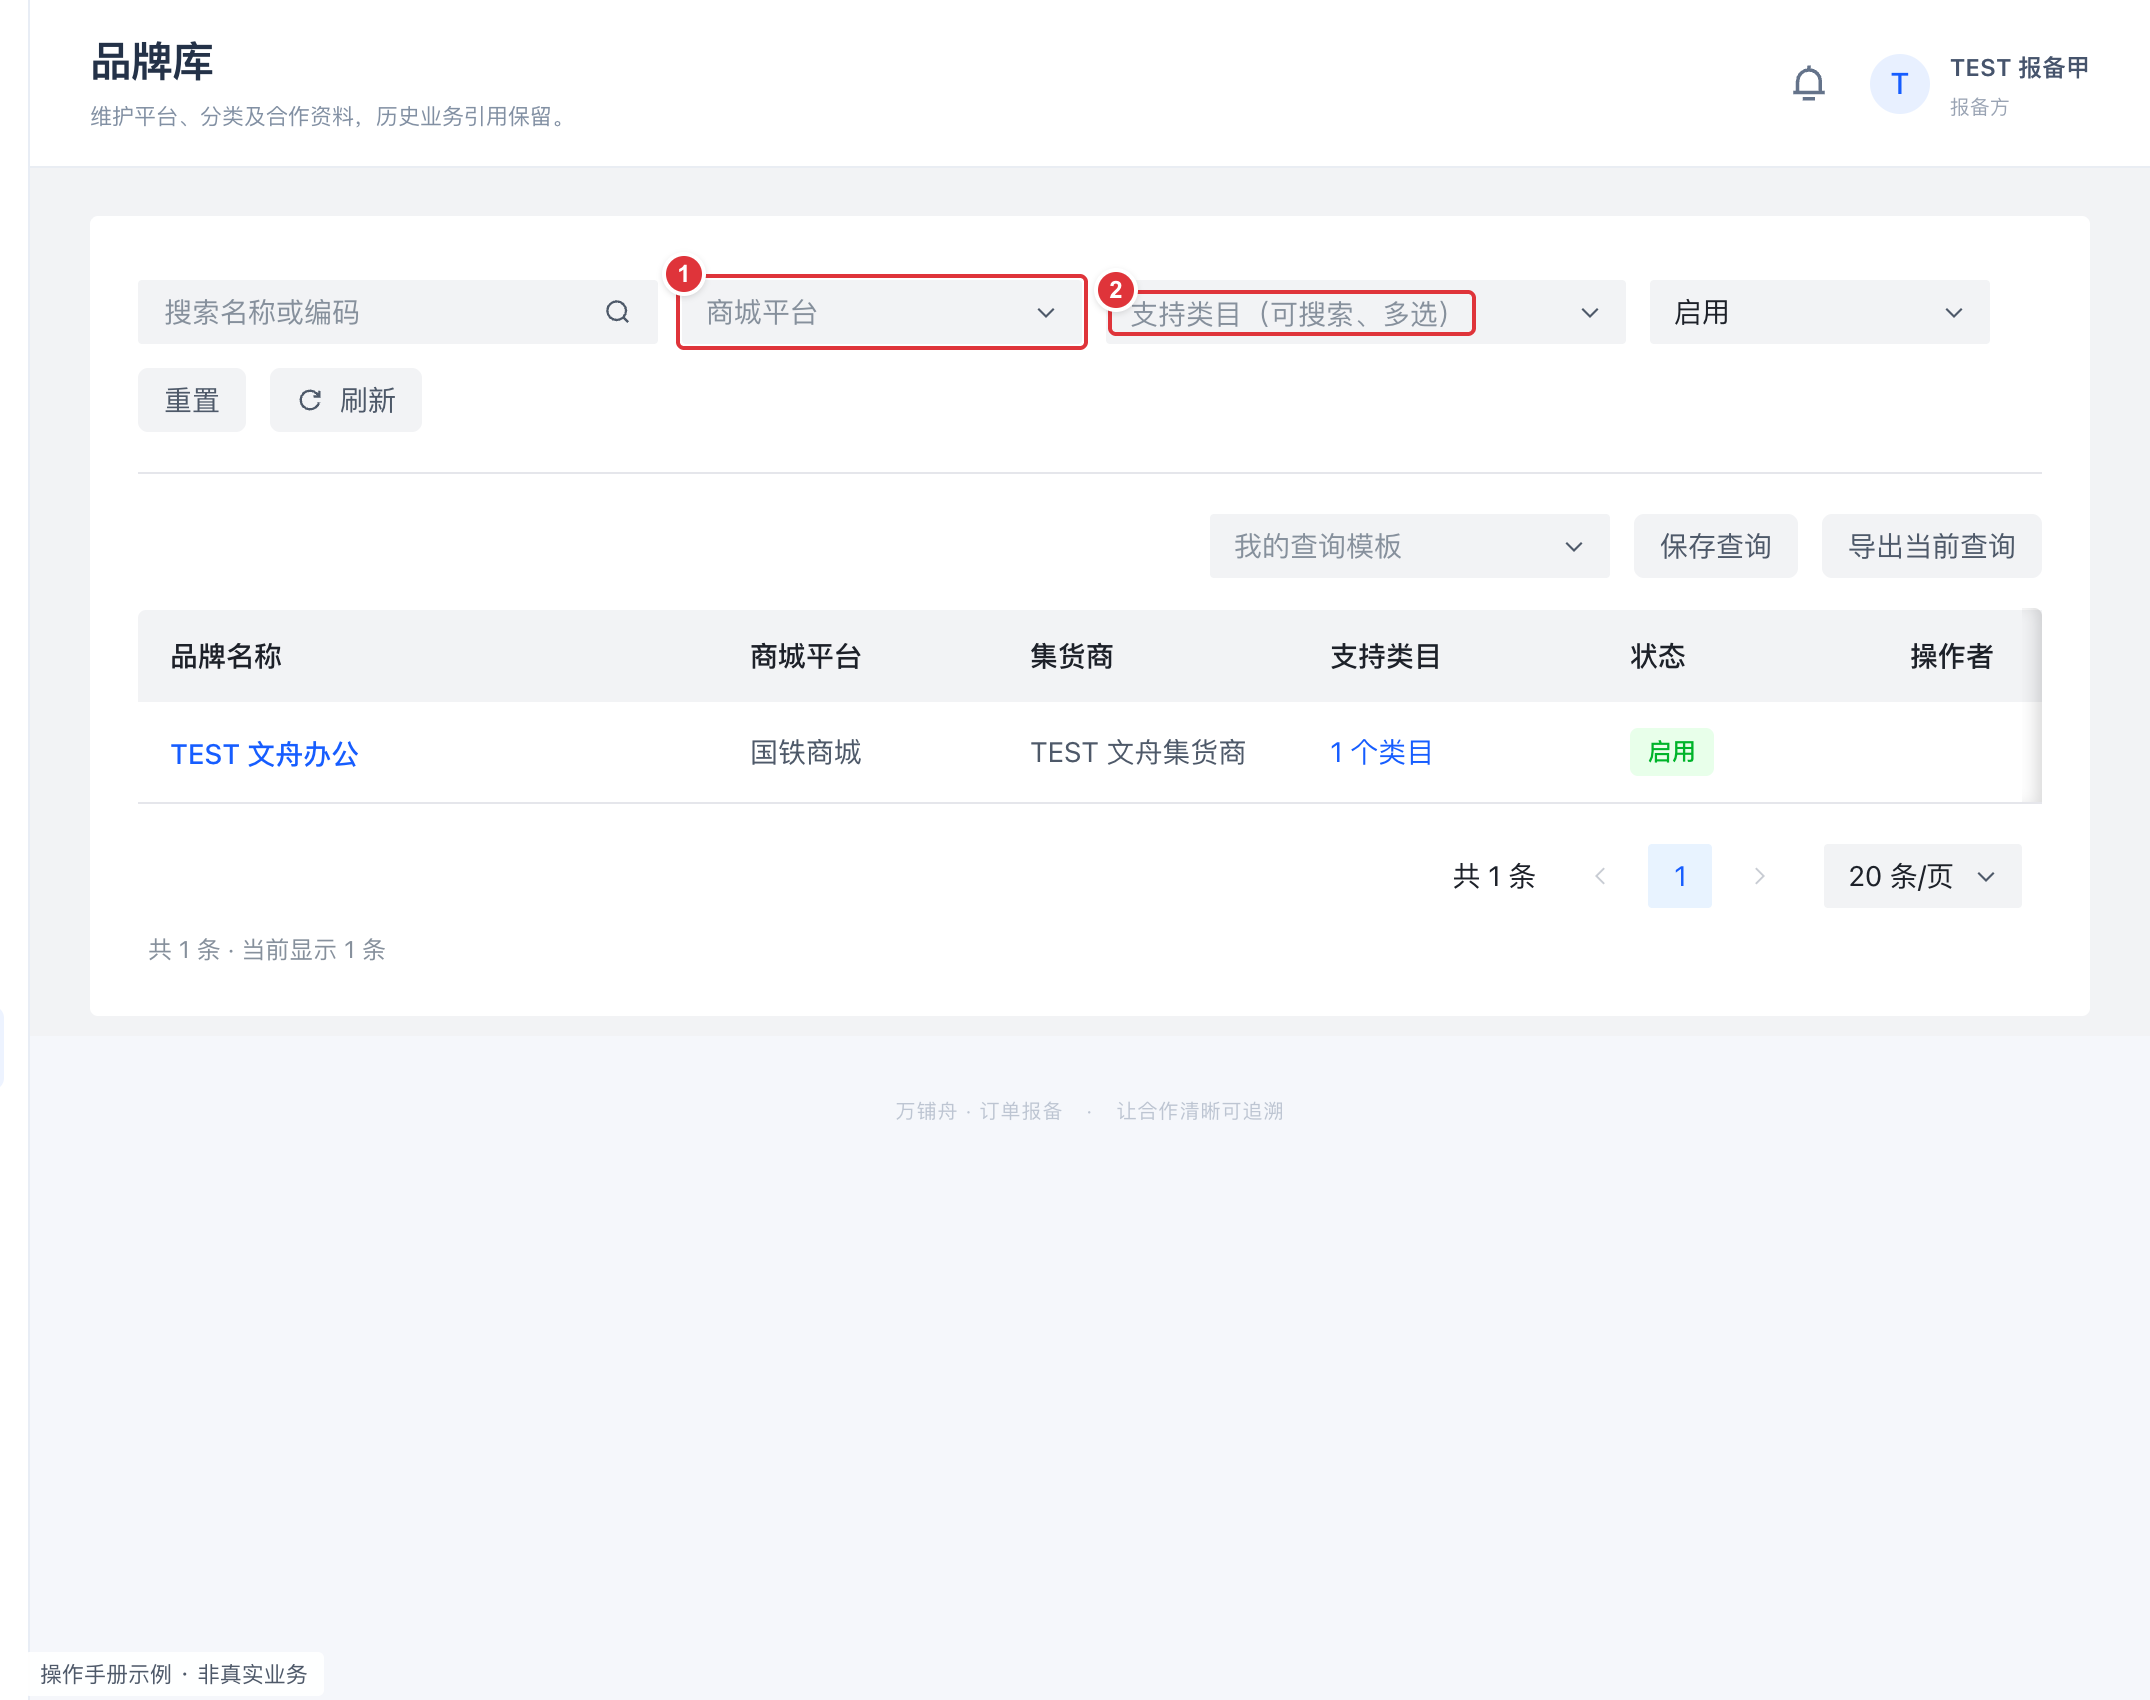2150x1700 pixels.
Task: Click the TEST 报备甲 user name
Action: tap(2019, 67)
